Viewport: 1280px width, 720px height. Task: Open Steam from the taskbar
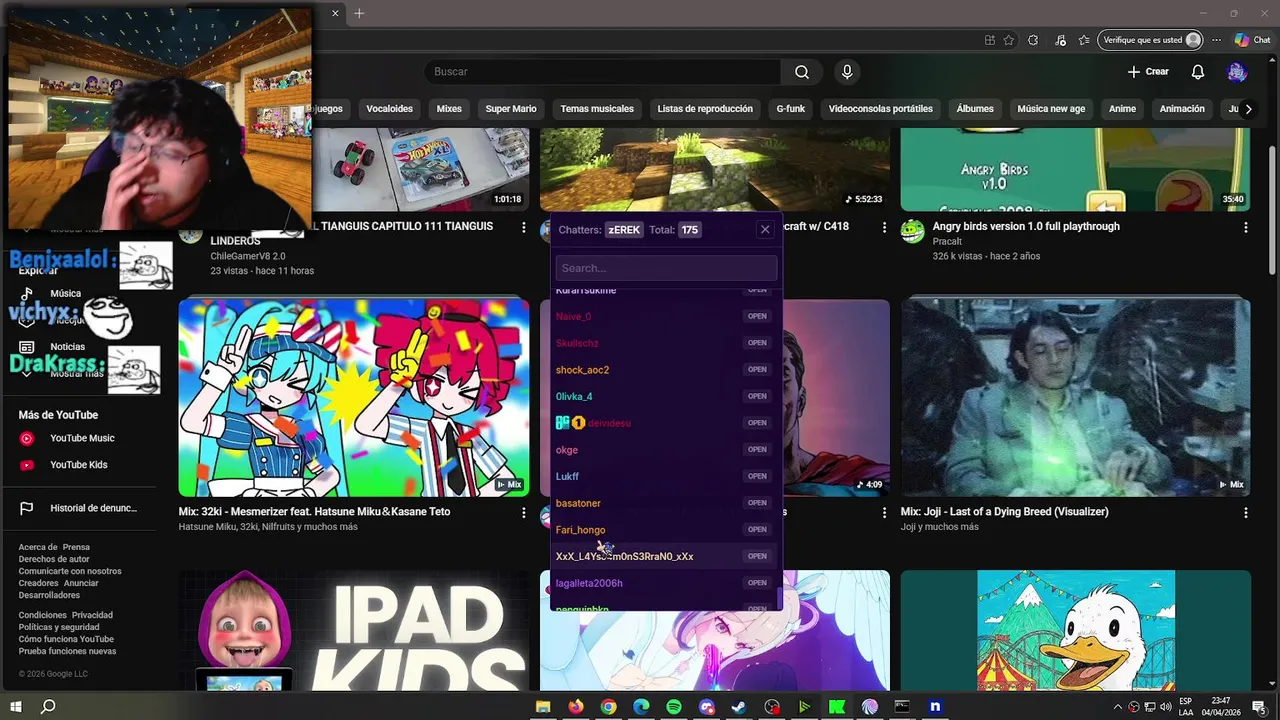[x=739, y=706]
